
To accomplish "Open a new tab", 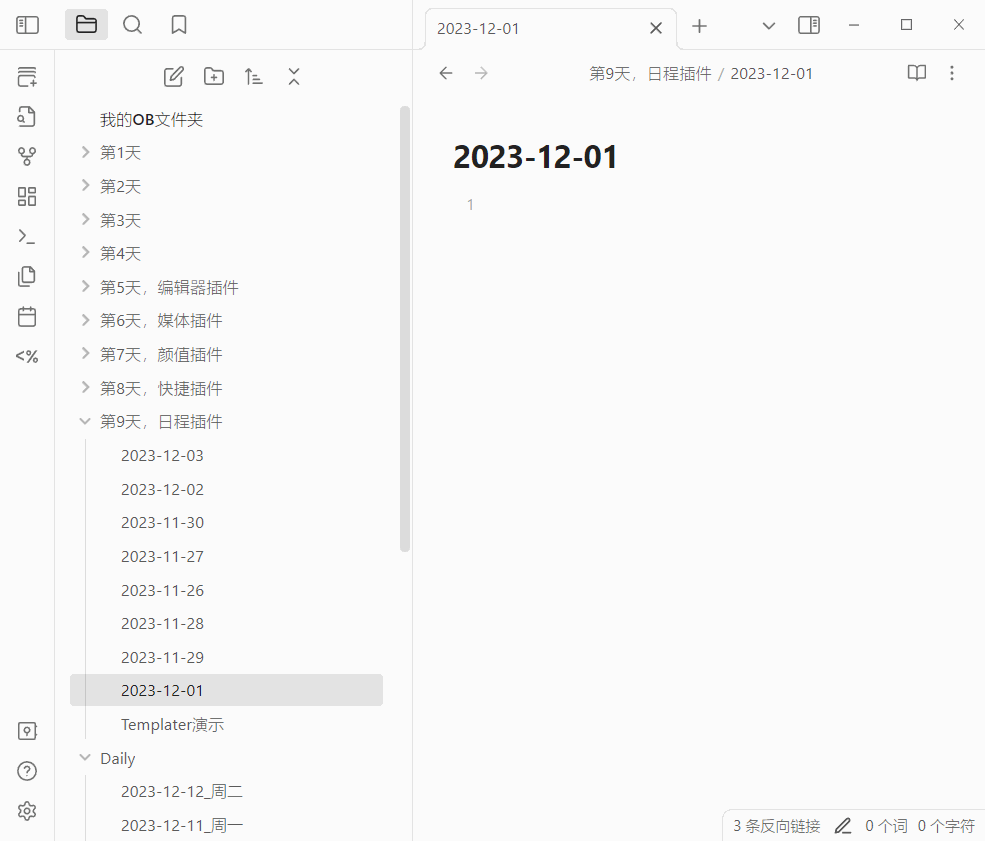I will [700, 26].
